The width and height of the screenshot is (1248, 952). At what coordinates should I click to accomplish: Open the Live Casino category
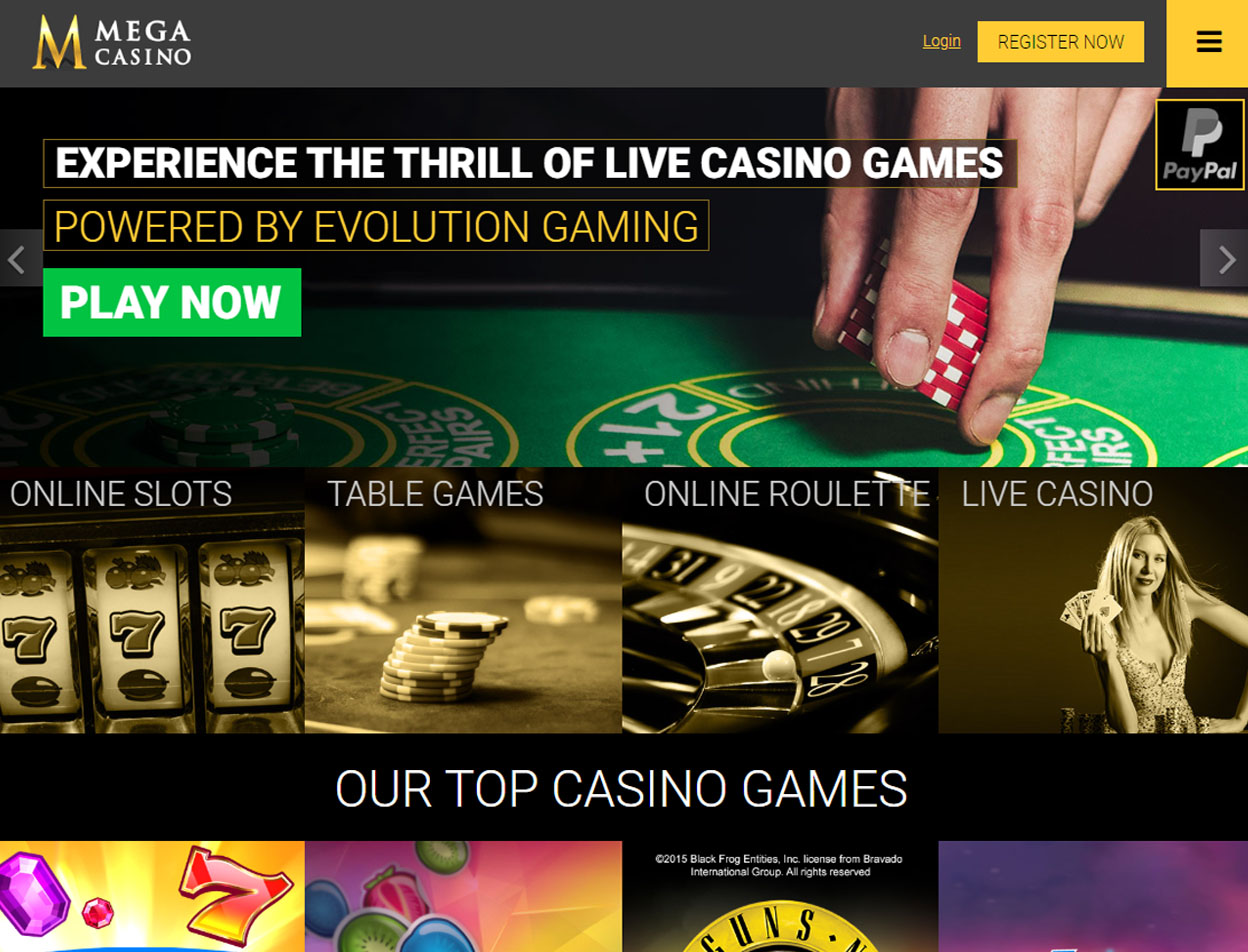[x=1093, y=600]
